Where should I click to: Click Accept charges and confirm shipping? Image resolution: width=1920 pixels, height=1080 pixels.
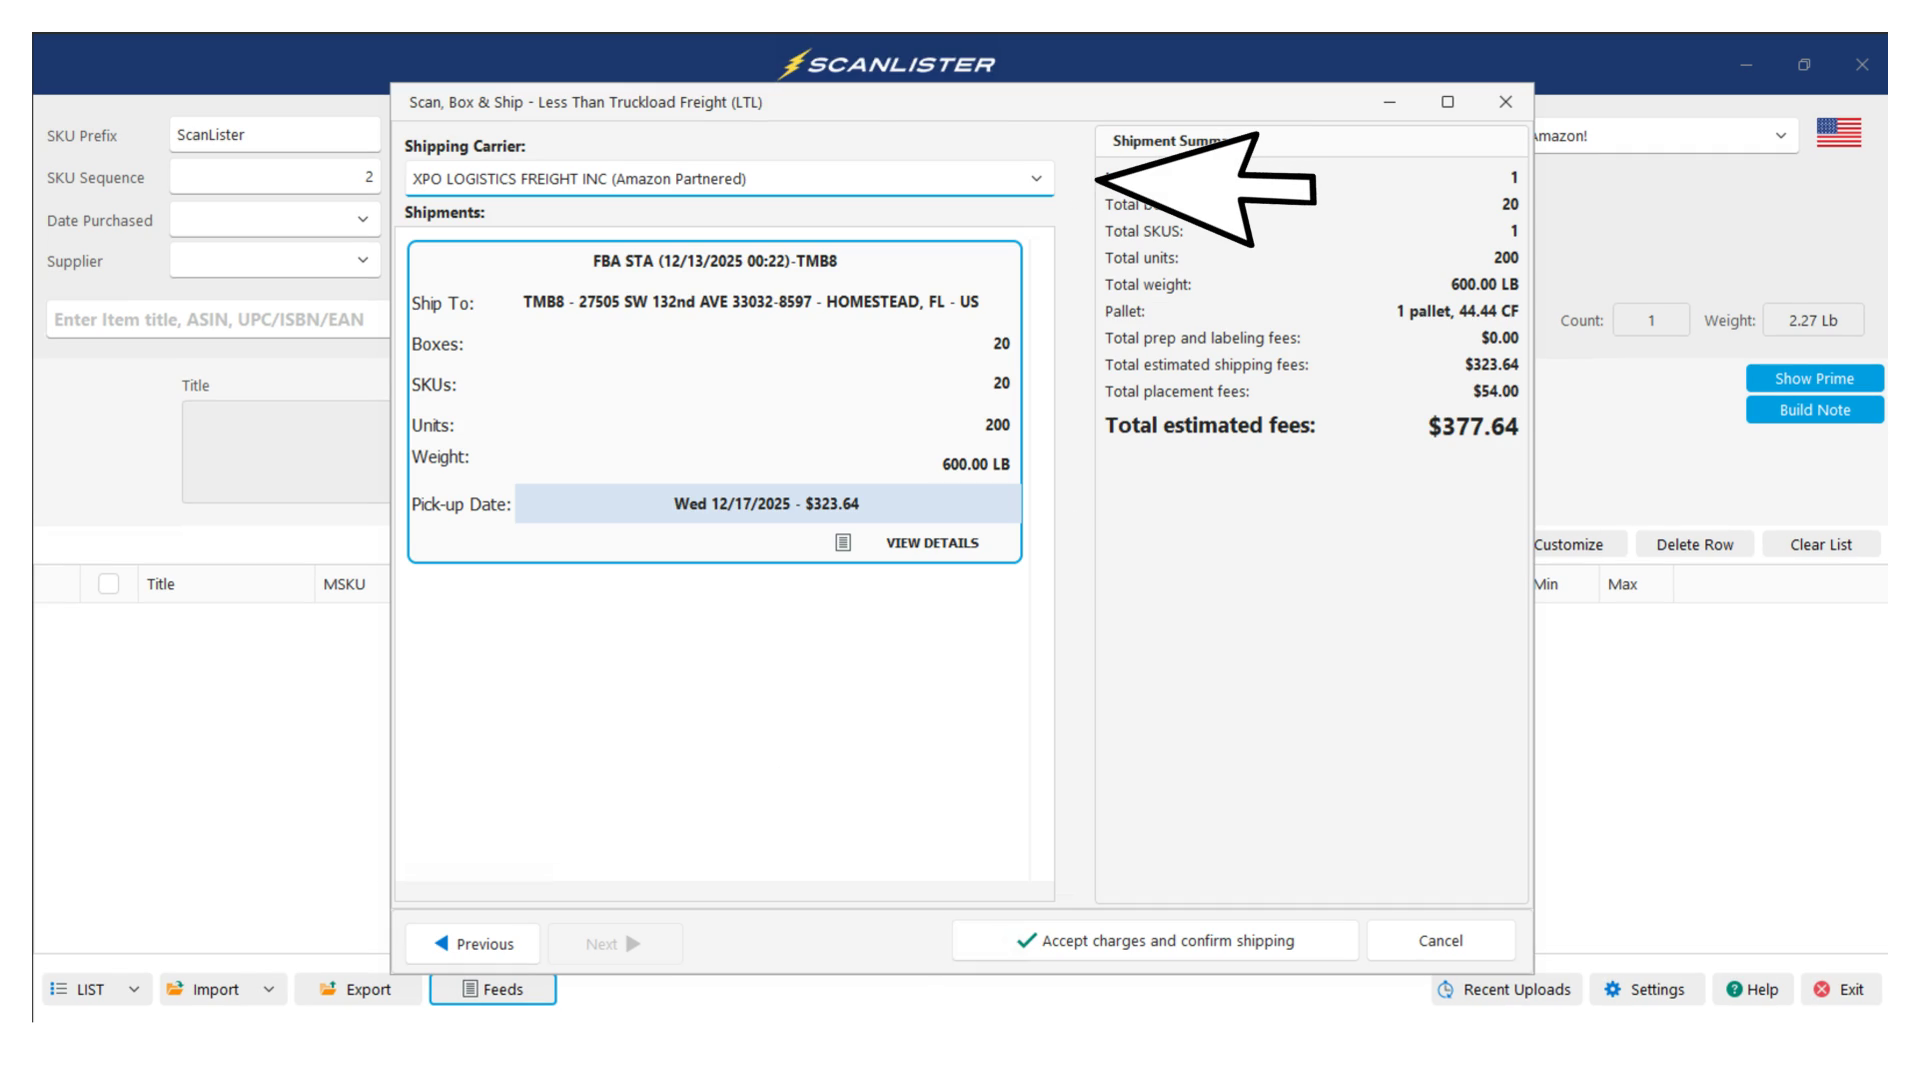[x=1155, y=941]
